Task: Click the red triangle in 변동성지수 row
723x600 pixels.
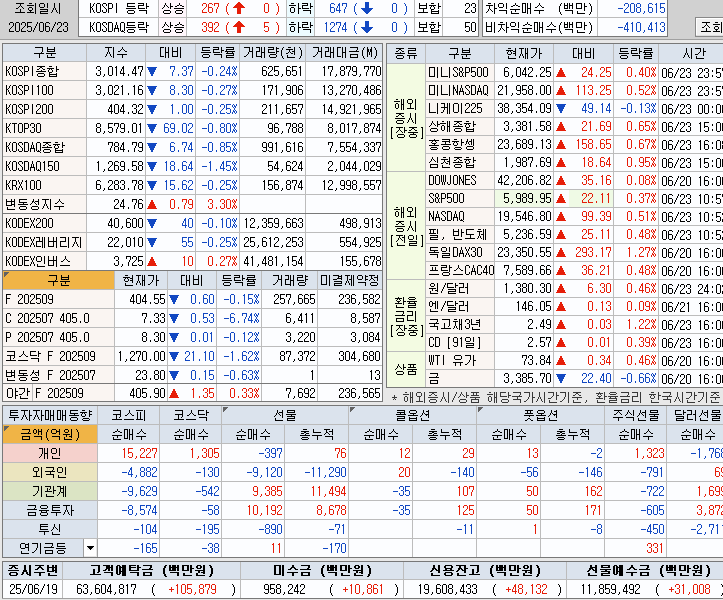Action: click(x=152, y=204)
